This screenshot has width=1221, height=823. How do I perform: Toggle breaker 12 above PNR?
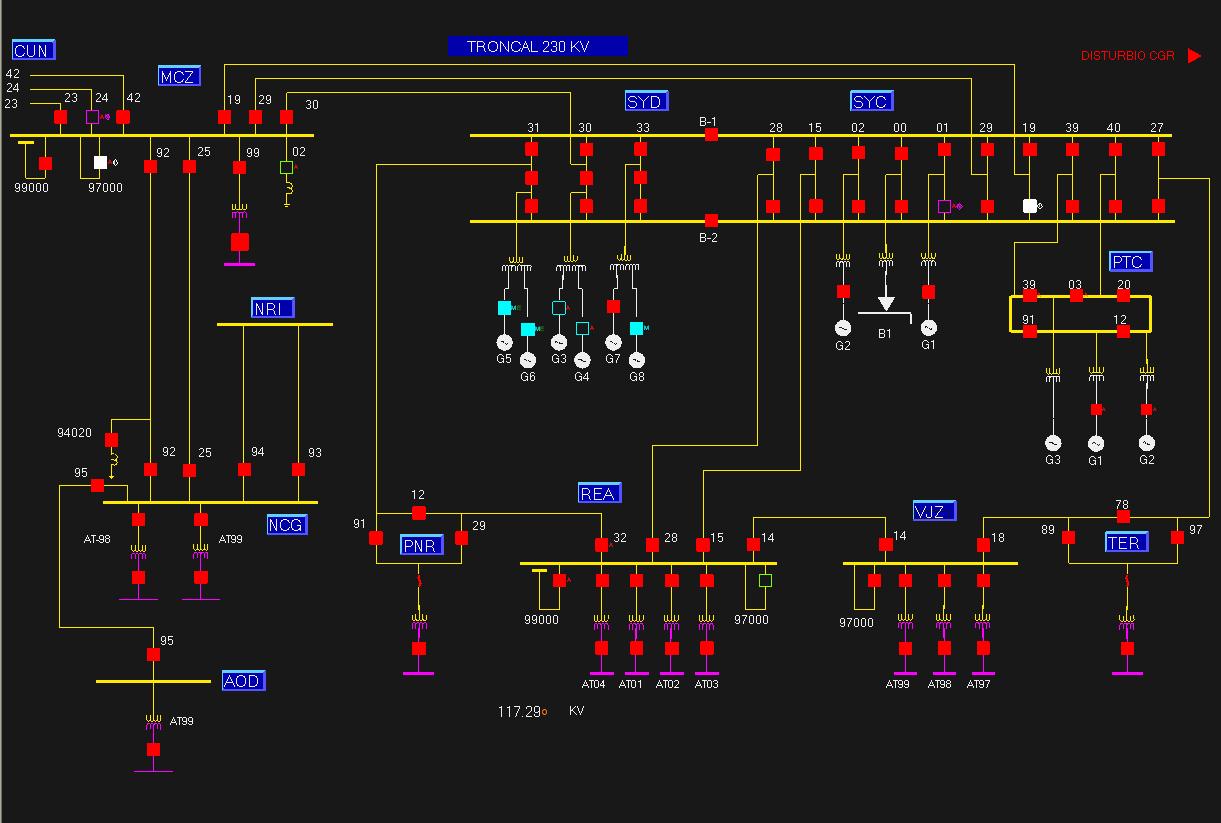419,513
